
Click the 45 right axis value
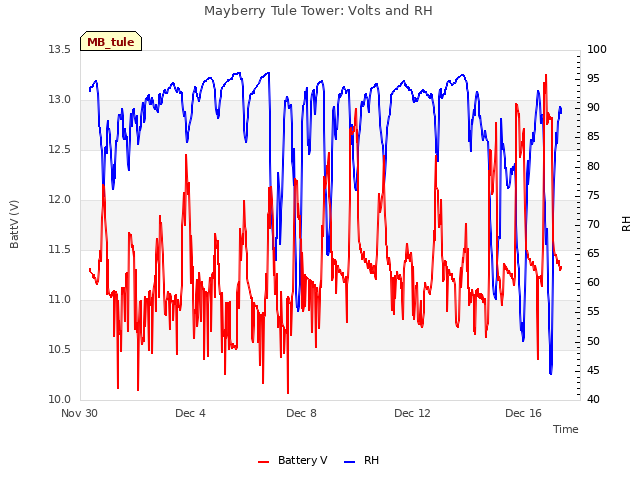coord(593,370)
